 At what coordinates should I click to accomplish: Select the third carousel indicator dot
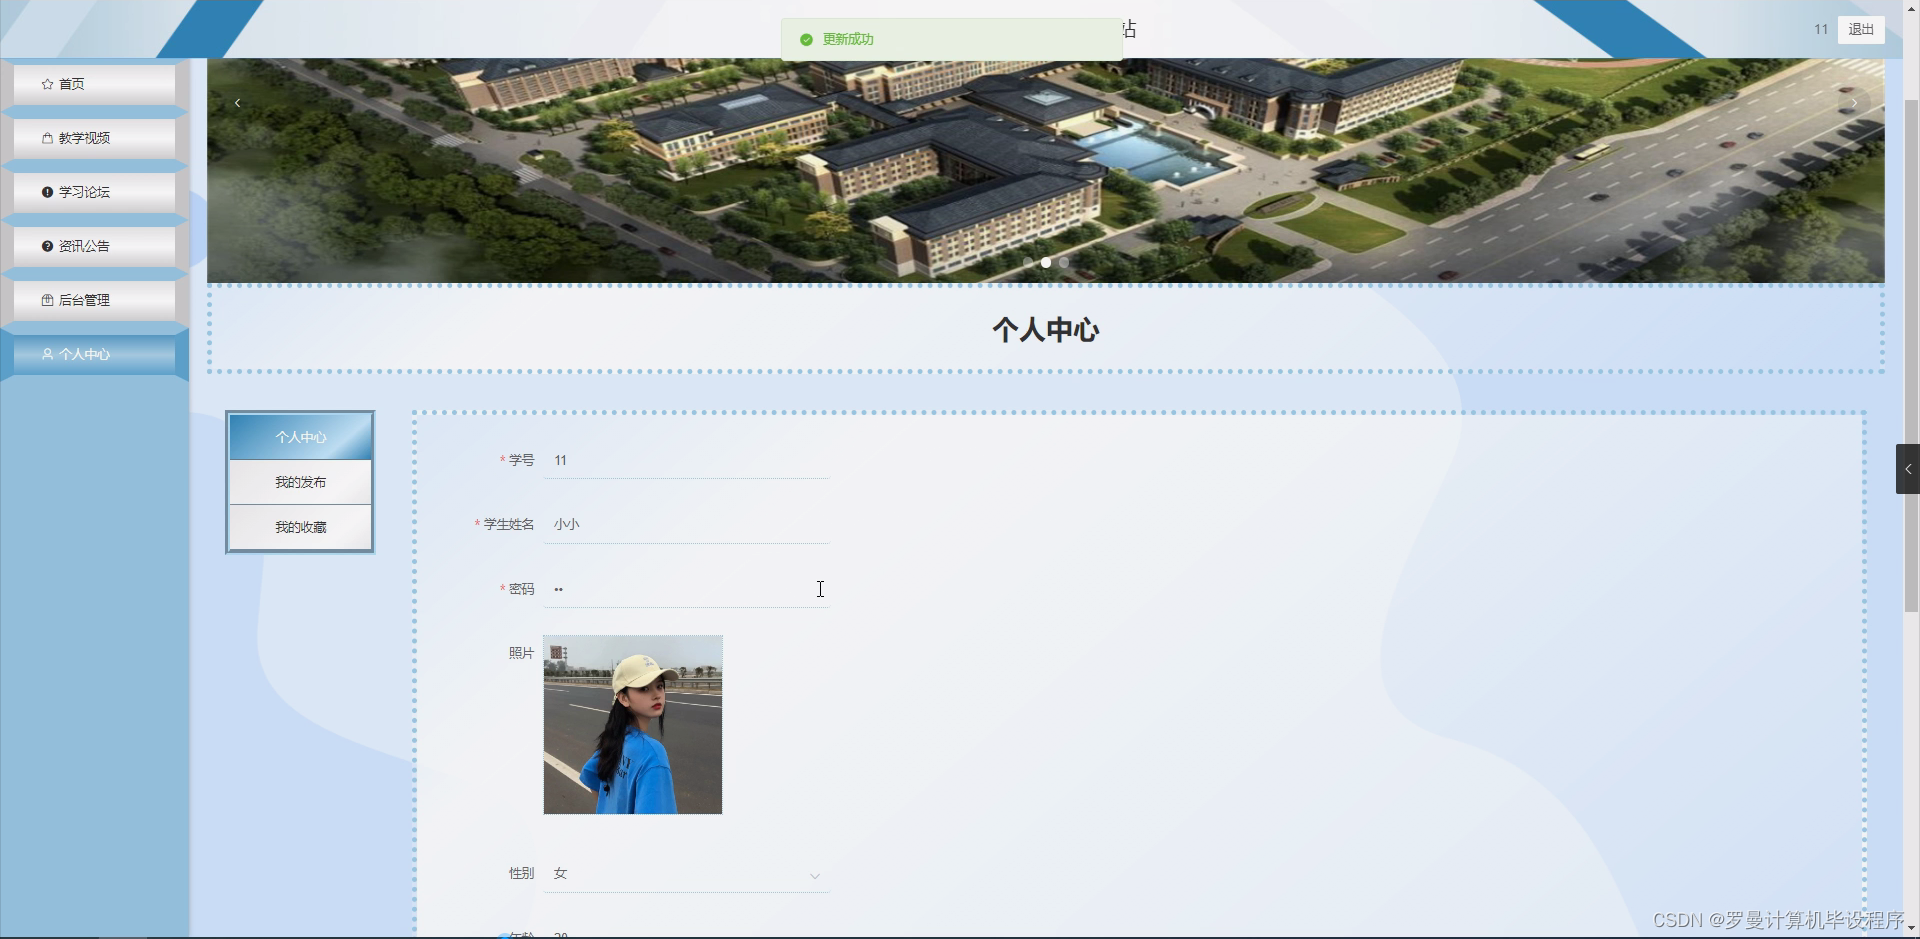[x=1063, y=262]
